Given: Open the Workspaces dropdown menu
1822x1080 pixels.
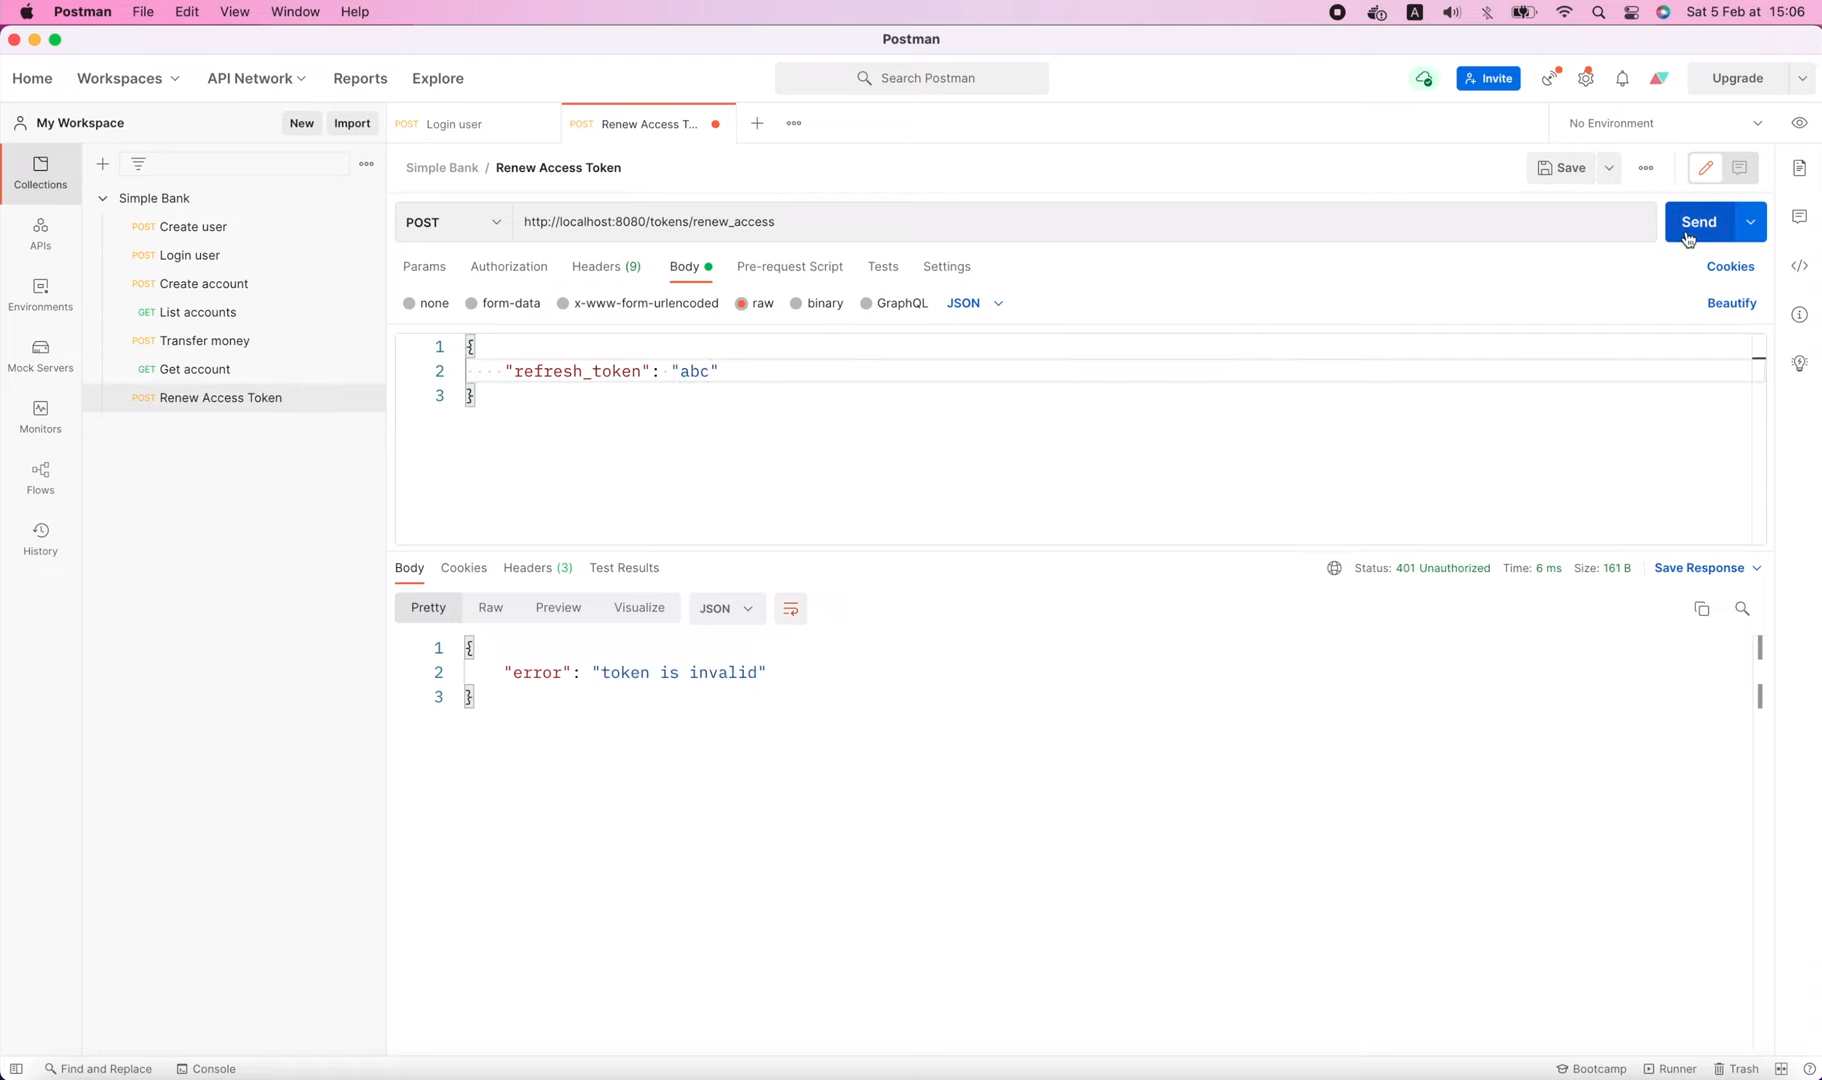Looking at the screenshot, I should pos(128,78).
